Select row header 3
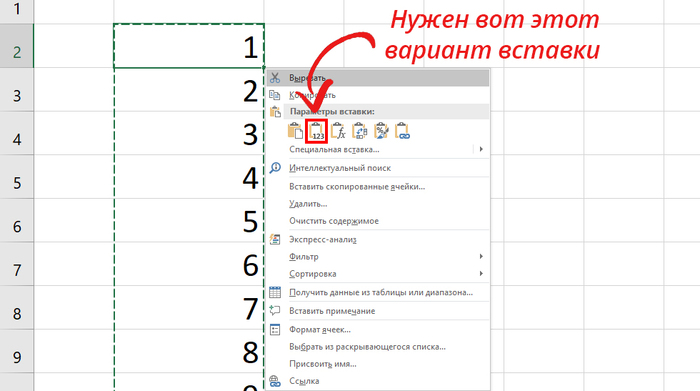 point(17,89)
